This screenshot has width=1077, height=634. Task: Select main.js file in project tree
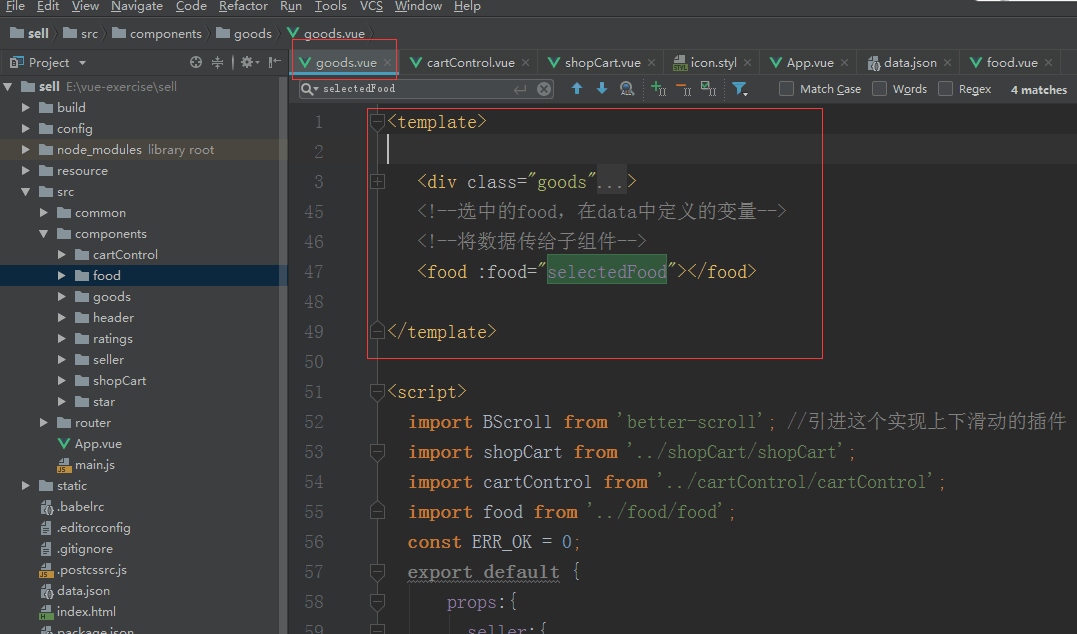coord(86,465)
